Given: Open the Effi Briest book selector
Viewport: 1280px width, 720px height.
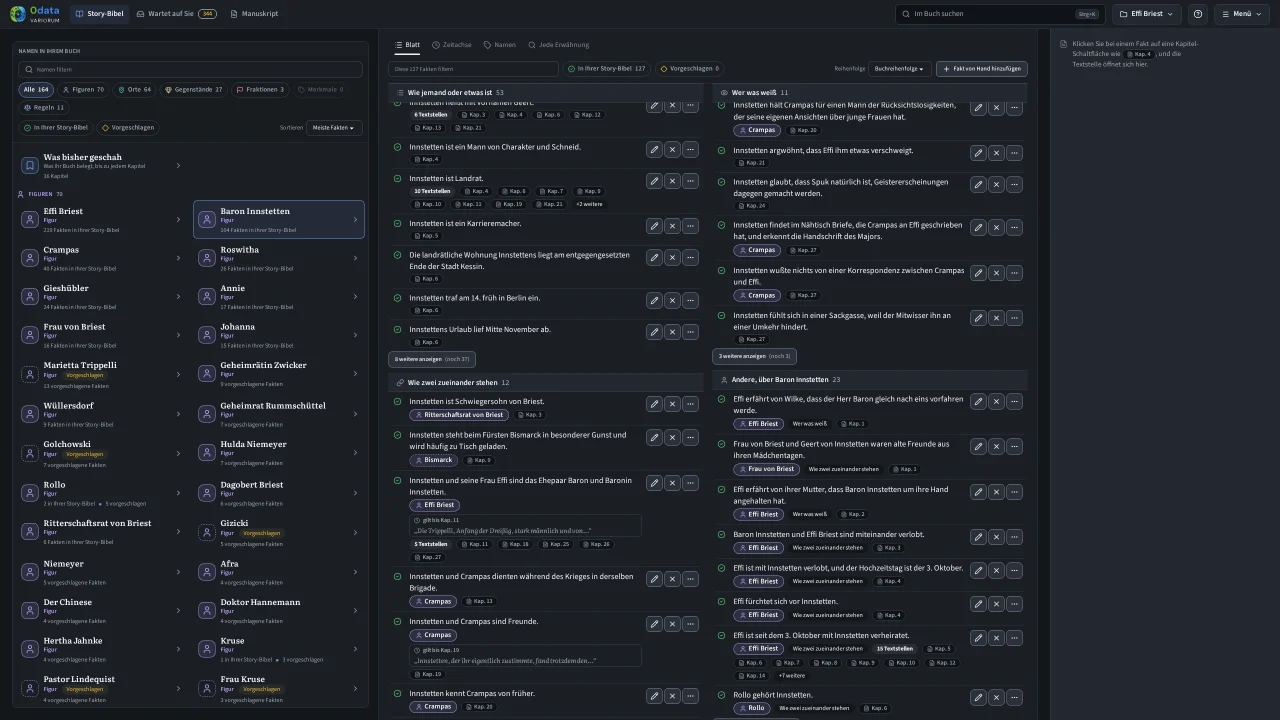Looking at the screenshot, I should [x=1148, y=14].
